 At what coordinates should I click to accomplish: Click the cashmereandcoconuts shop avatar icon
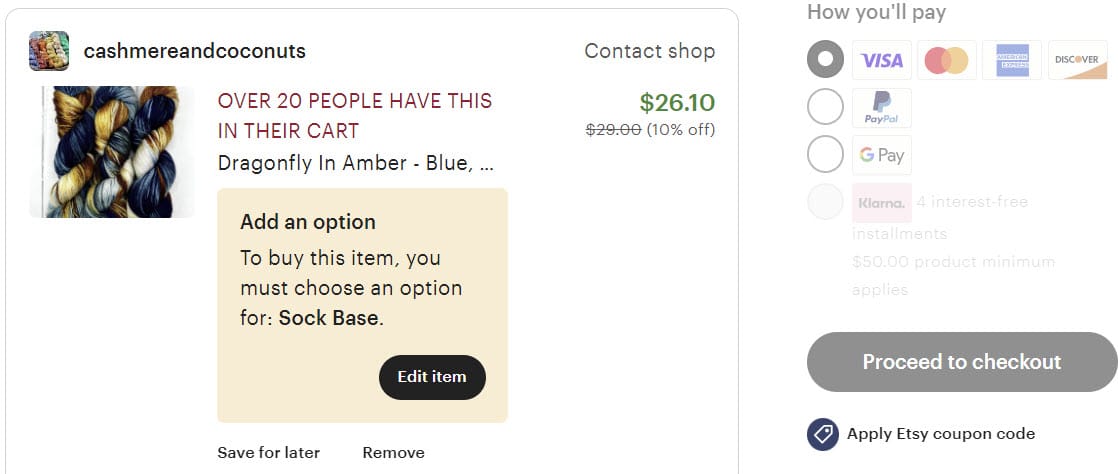pyautogui.click(x=49, y=51)
